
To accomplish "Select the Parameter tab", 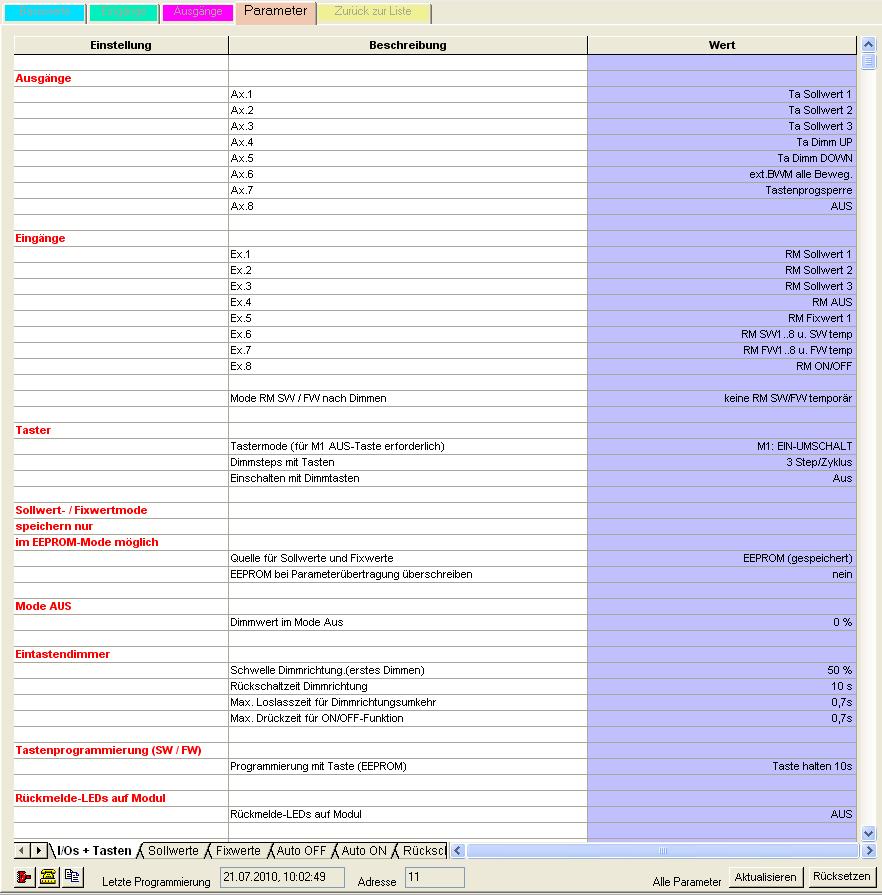I will 276,12.
